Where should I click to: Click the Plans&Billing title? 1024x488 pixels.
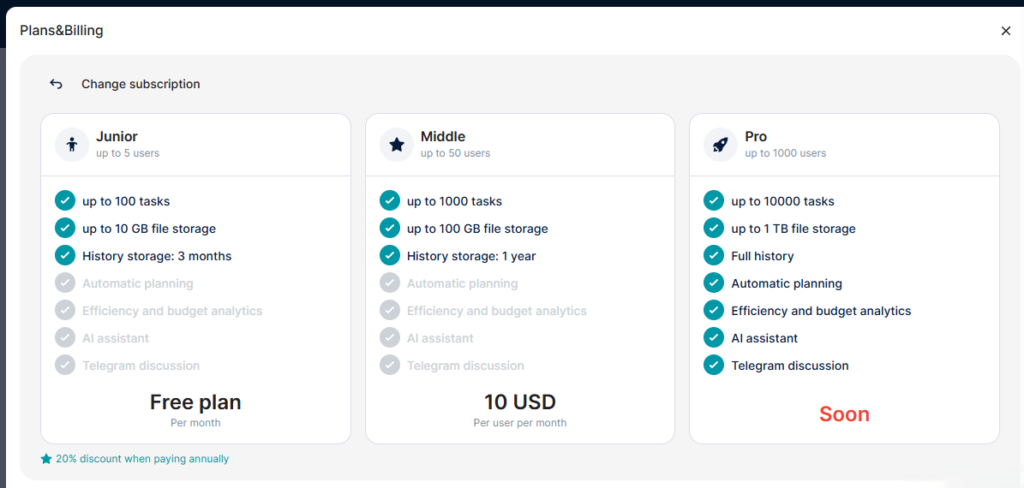pos(61,30)
